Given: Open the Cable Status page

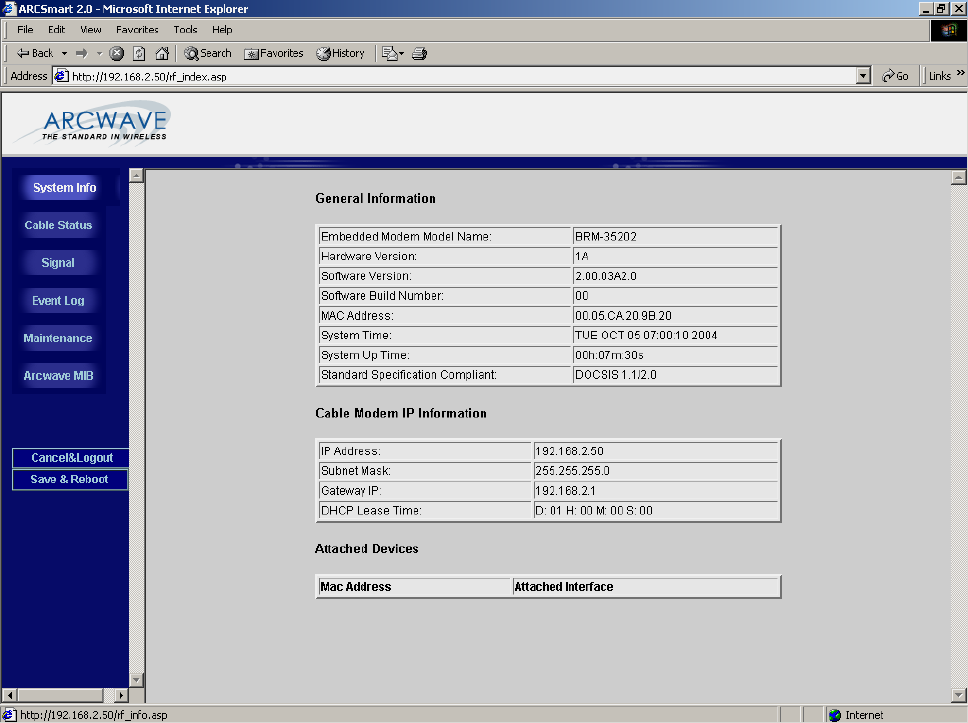Looking at the screenshot, I should 58,225.
